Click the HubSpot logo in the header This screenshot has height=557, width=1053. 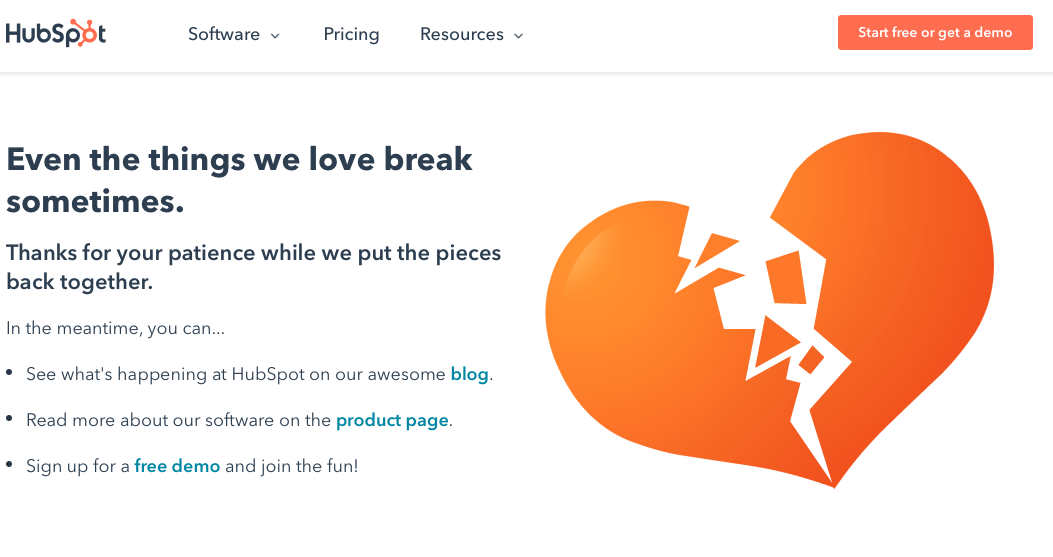(55, 34)
